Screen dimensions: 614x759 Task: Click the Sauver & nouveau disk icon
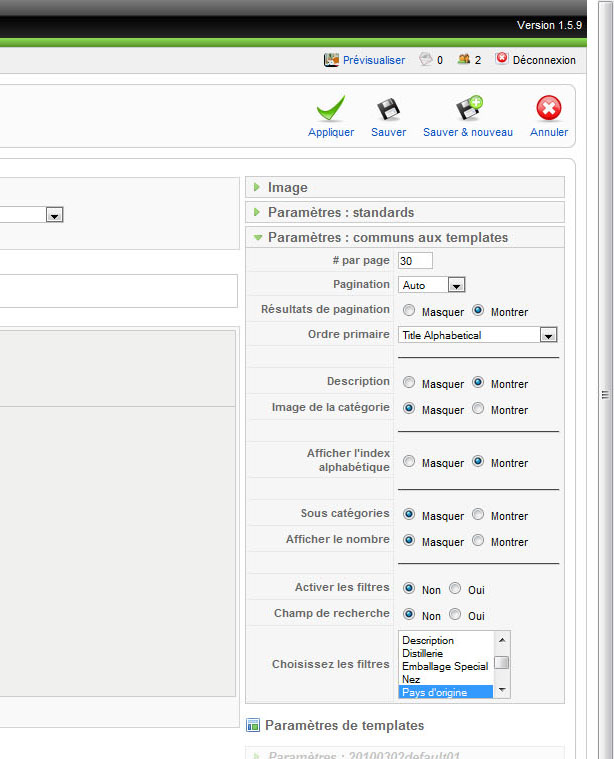click(x=469, y=108)
